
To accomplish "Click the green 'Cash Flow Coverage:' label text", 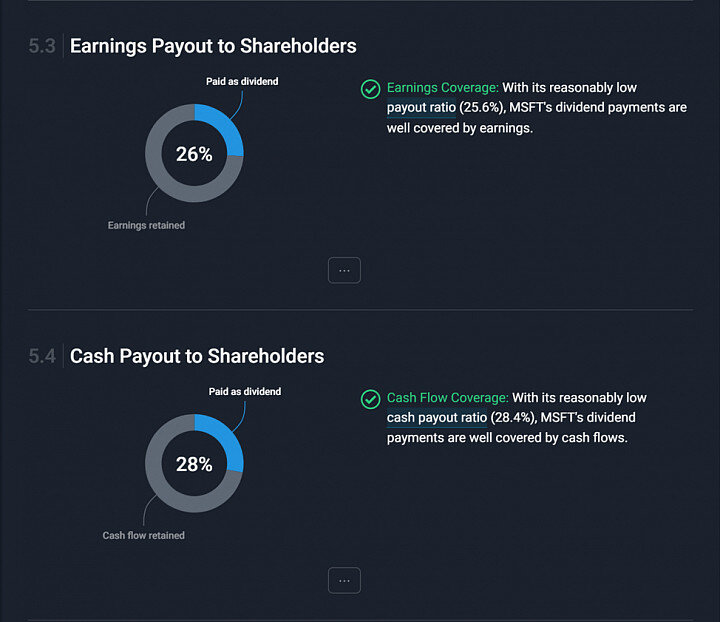I will pyautogui.click(x=448, y=398).
